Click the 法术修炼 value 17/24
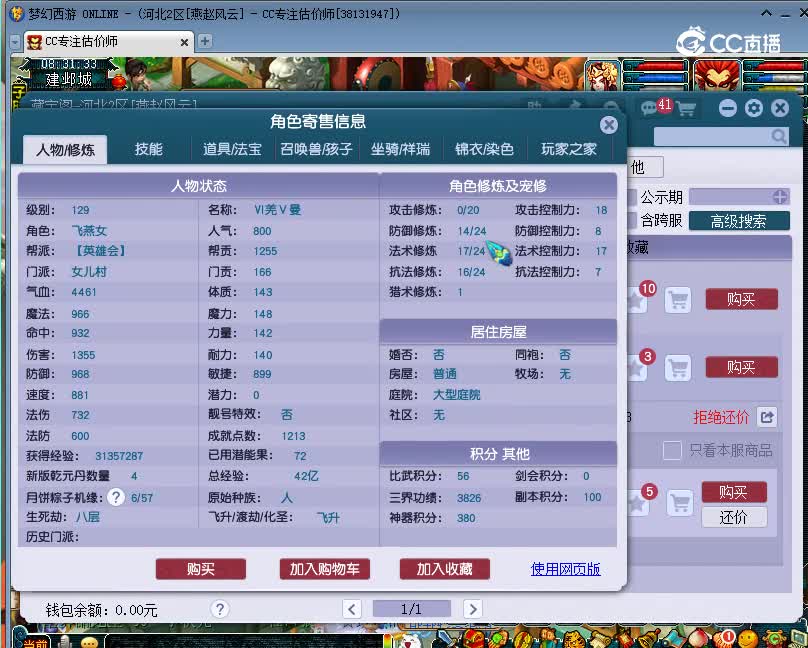Viewport: 808px width, 648px height. point(471,251)
